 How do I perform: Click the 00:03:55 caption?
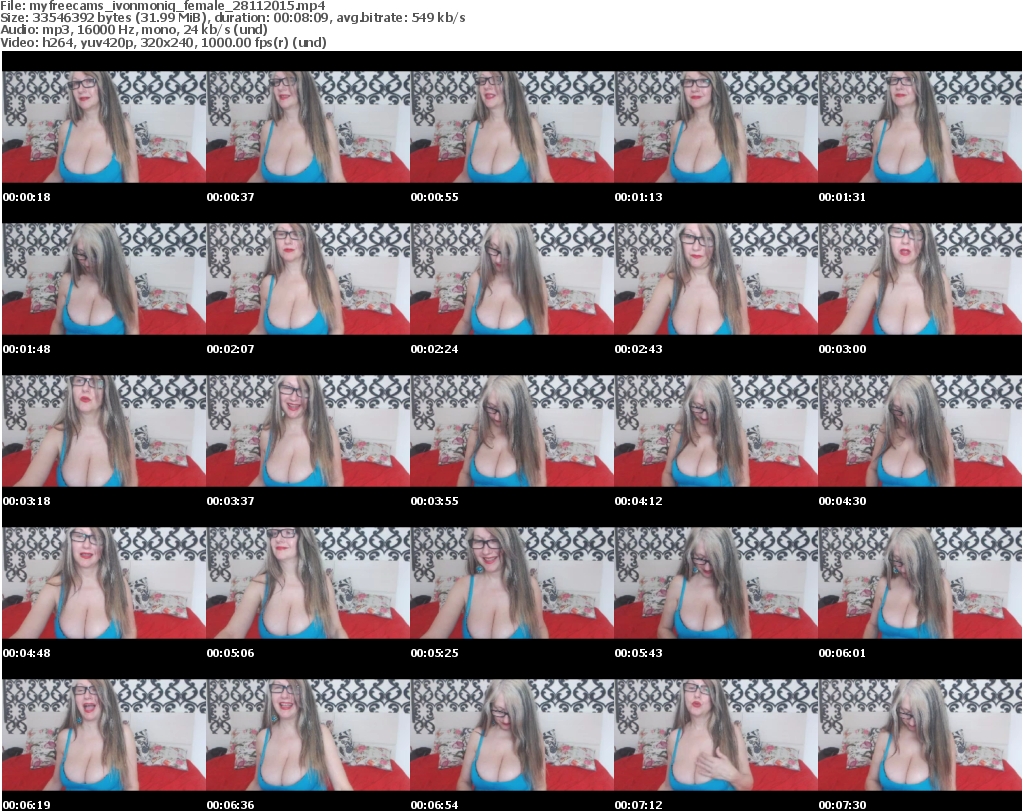pyautogui.click(x=434, y=501)
